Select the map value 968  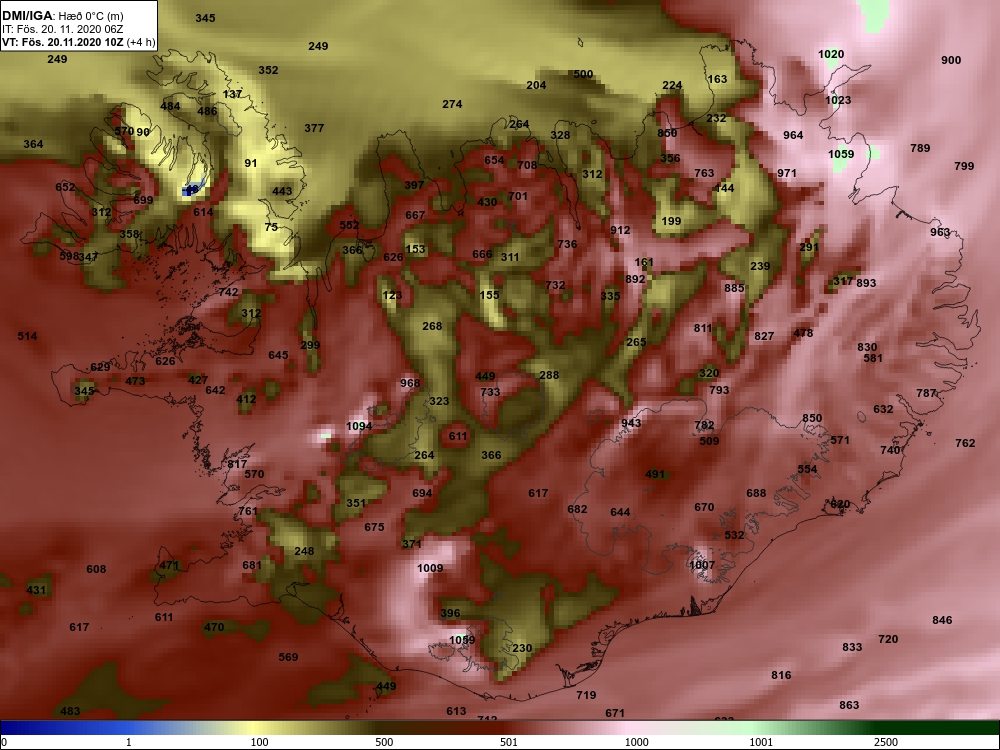410,383
